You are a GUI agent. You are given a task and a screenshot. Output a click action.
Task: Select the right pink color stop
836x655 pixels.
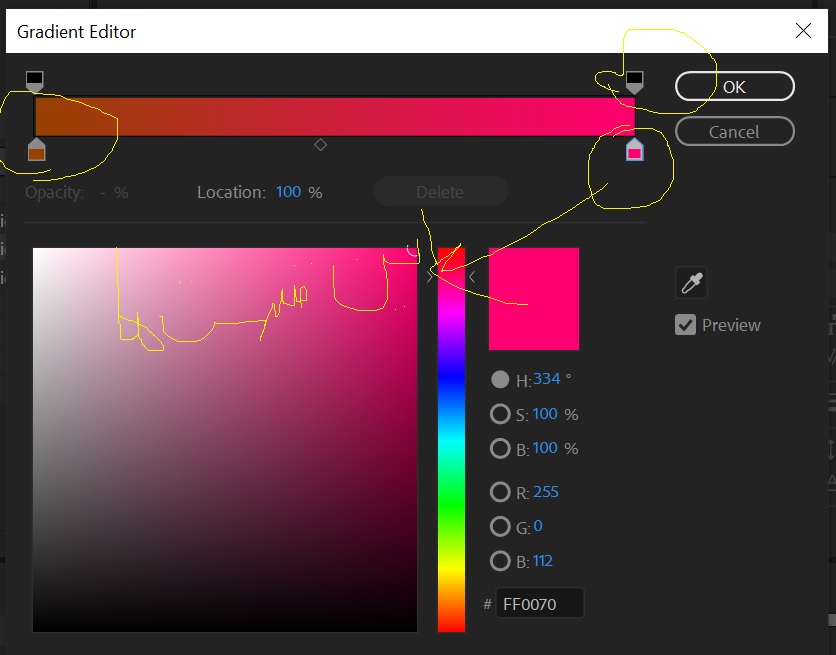(x=634, y=151)
